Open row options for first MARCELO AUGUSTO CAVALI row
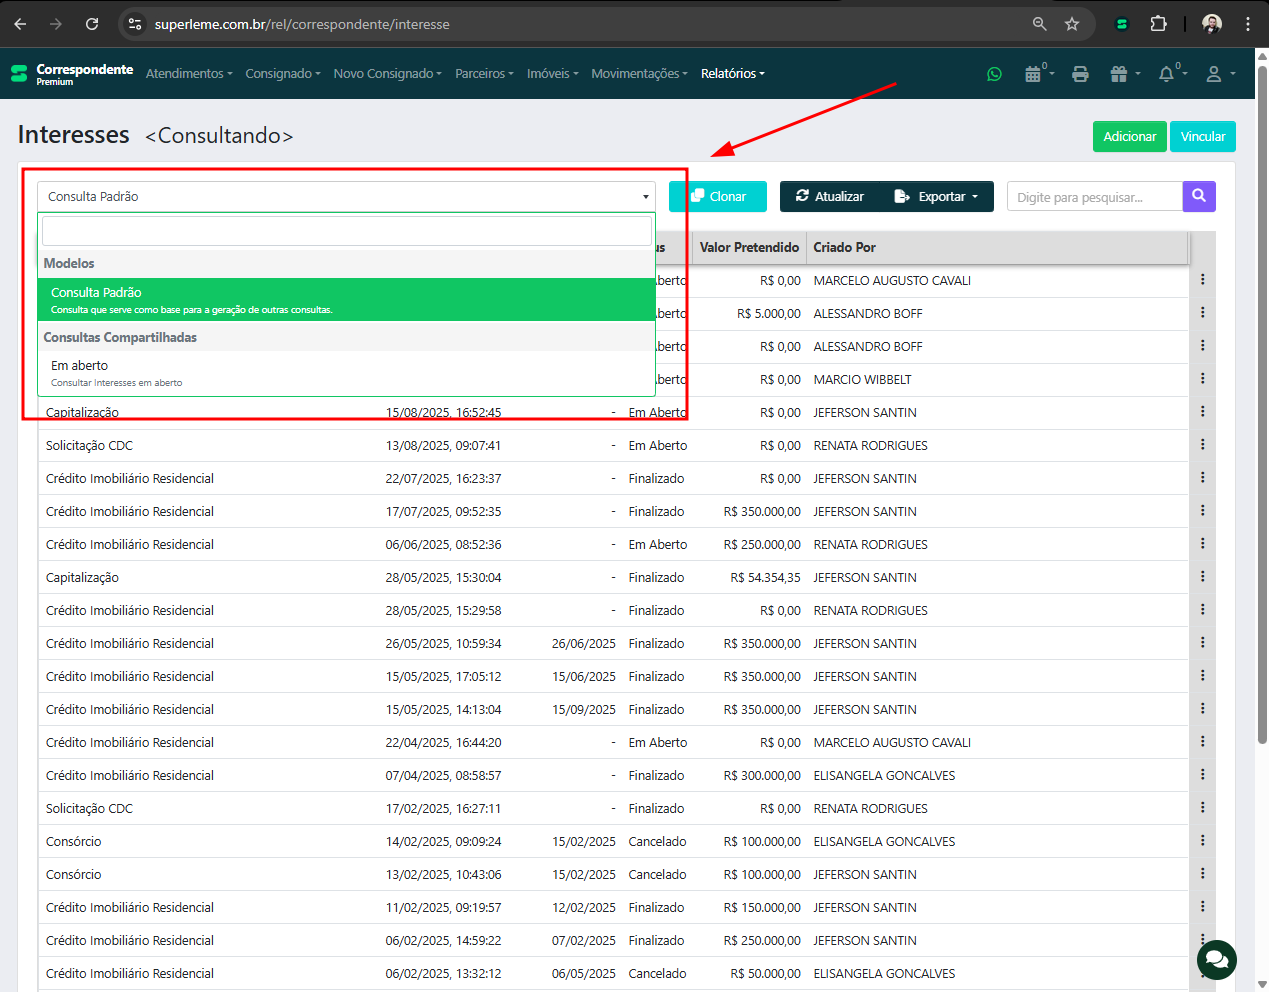Screen dimensions: 1269x992 coord(1202,280)
